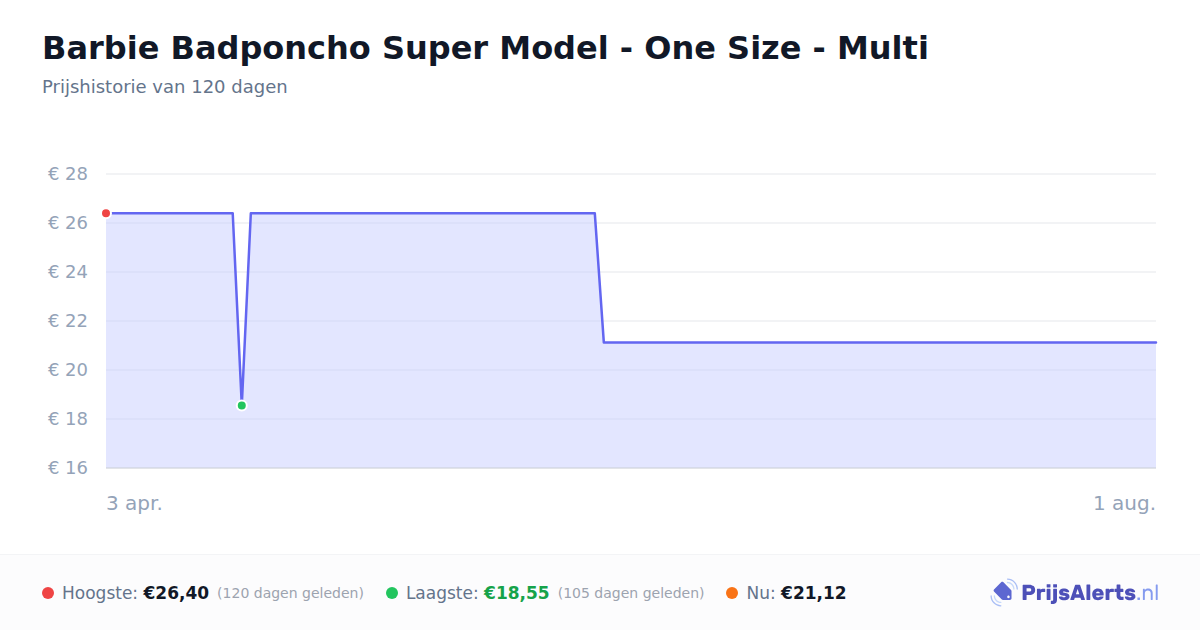Click the € 22 y-axis label
The width and height of the screenshot is (1200, 630).
(x=68, y=321)
